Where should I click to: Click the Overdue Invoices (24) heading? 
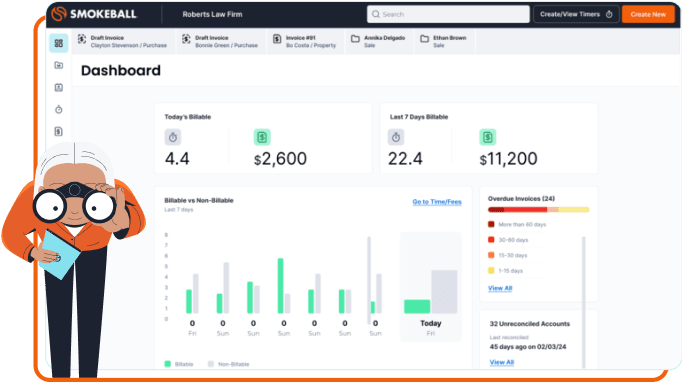pos(522,198)
